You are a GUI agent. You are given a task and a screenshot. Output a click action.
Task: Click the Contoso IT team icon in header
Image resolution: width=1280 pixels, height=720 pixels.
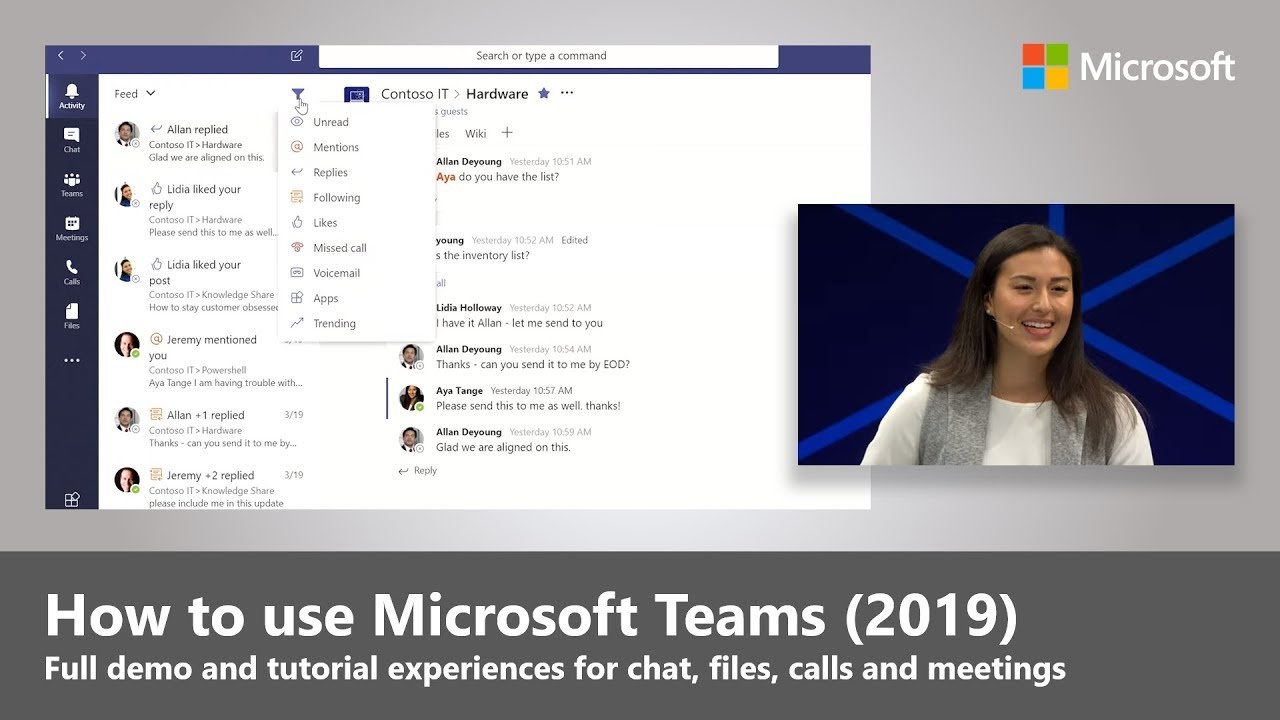point(356,95)
